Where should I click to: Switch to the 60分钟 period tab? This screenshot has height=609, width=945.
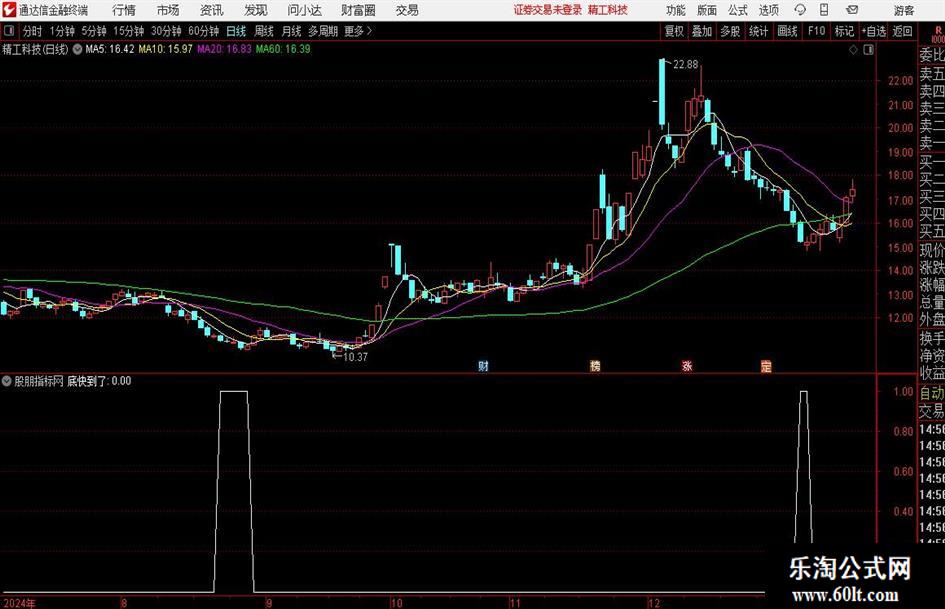(x=203, y=31)
